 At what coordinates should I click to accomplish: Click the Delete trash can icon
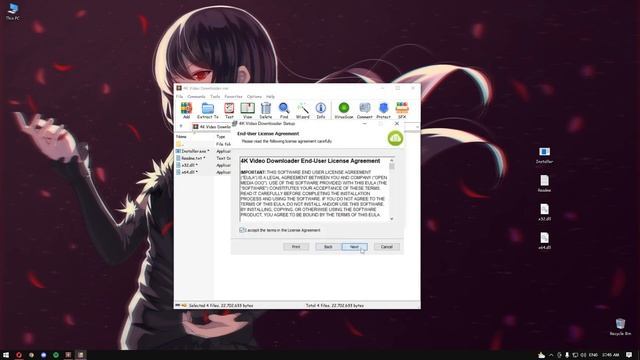click(266, 110)
